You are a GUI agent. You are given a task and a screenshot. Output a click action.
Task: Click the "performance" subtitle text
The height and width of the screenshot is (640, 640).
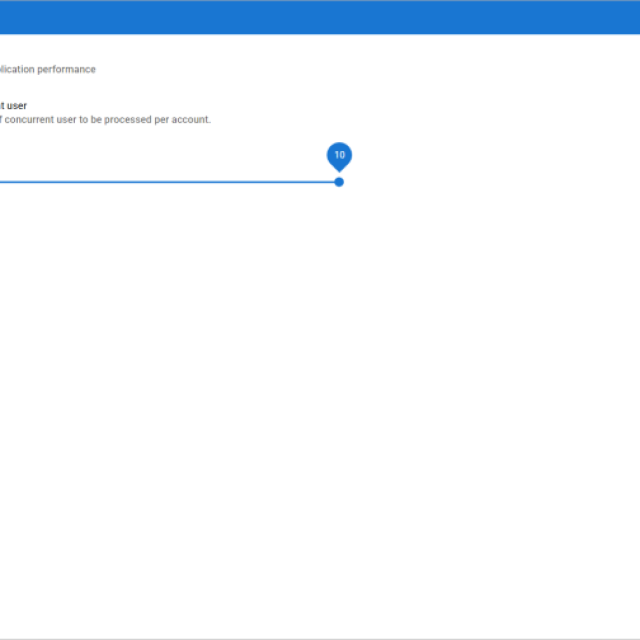(x=67, y=69)
